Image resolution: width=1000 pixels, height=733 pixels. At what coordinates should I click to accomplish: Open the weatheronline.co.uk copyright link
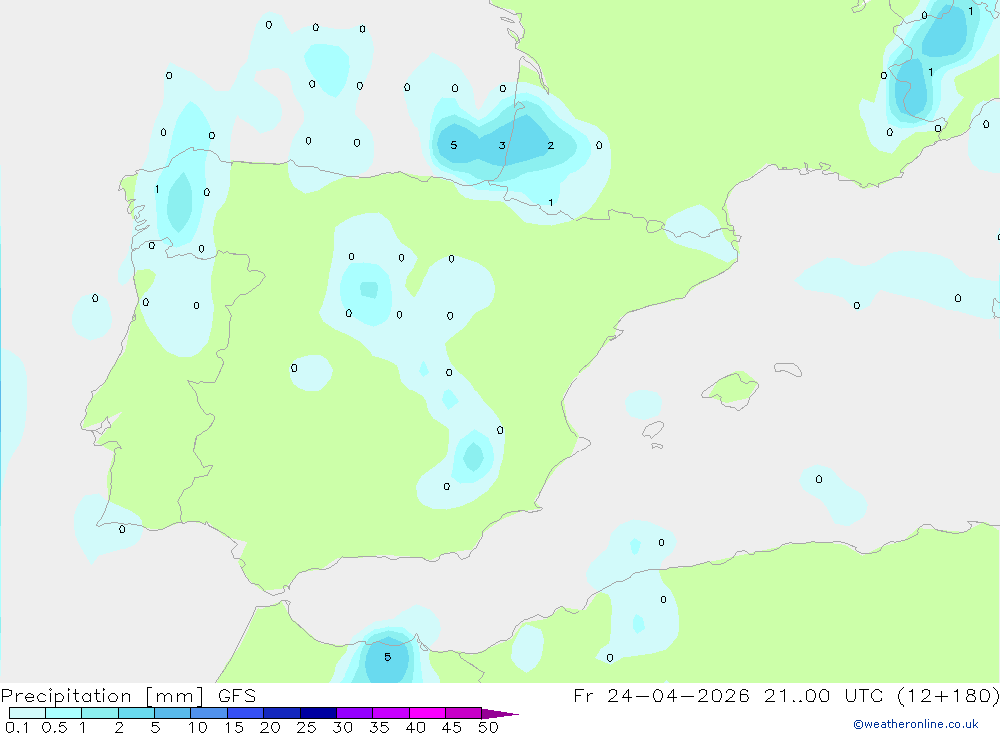[916, 724]
